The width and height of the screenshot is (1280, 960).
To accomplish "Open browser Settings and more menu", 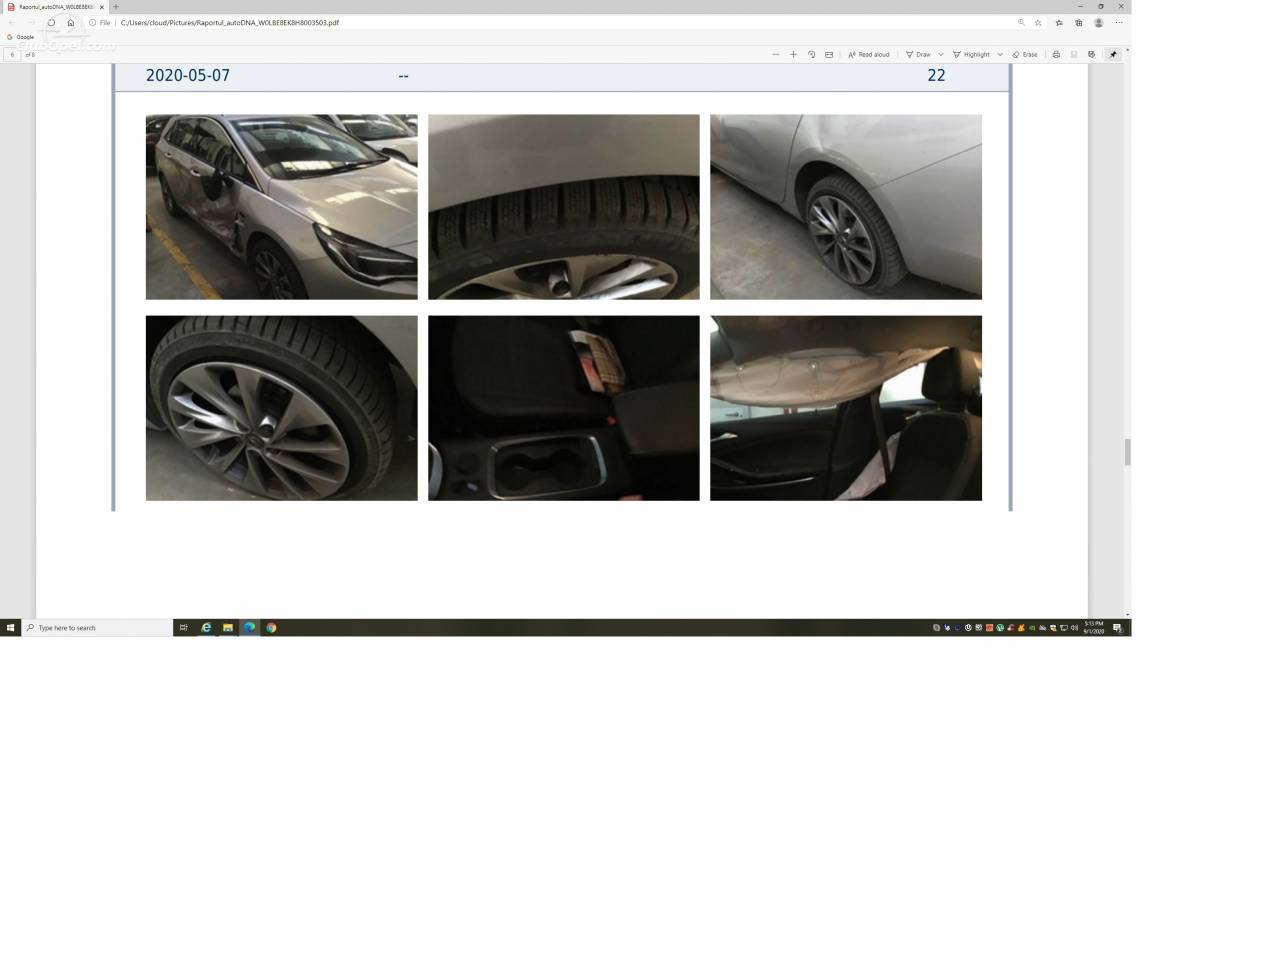I will pyautogui.click(x=1118, y=22).
